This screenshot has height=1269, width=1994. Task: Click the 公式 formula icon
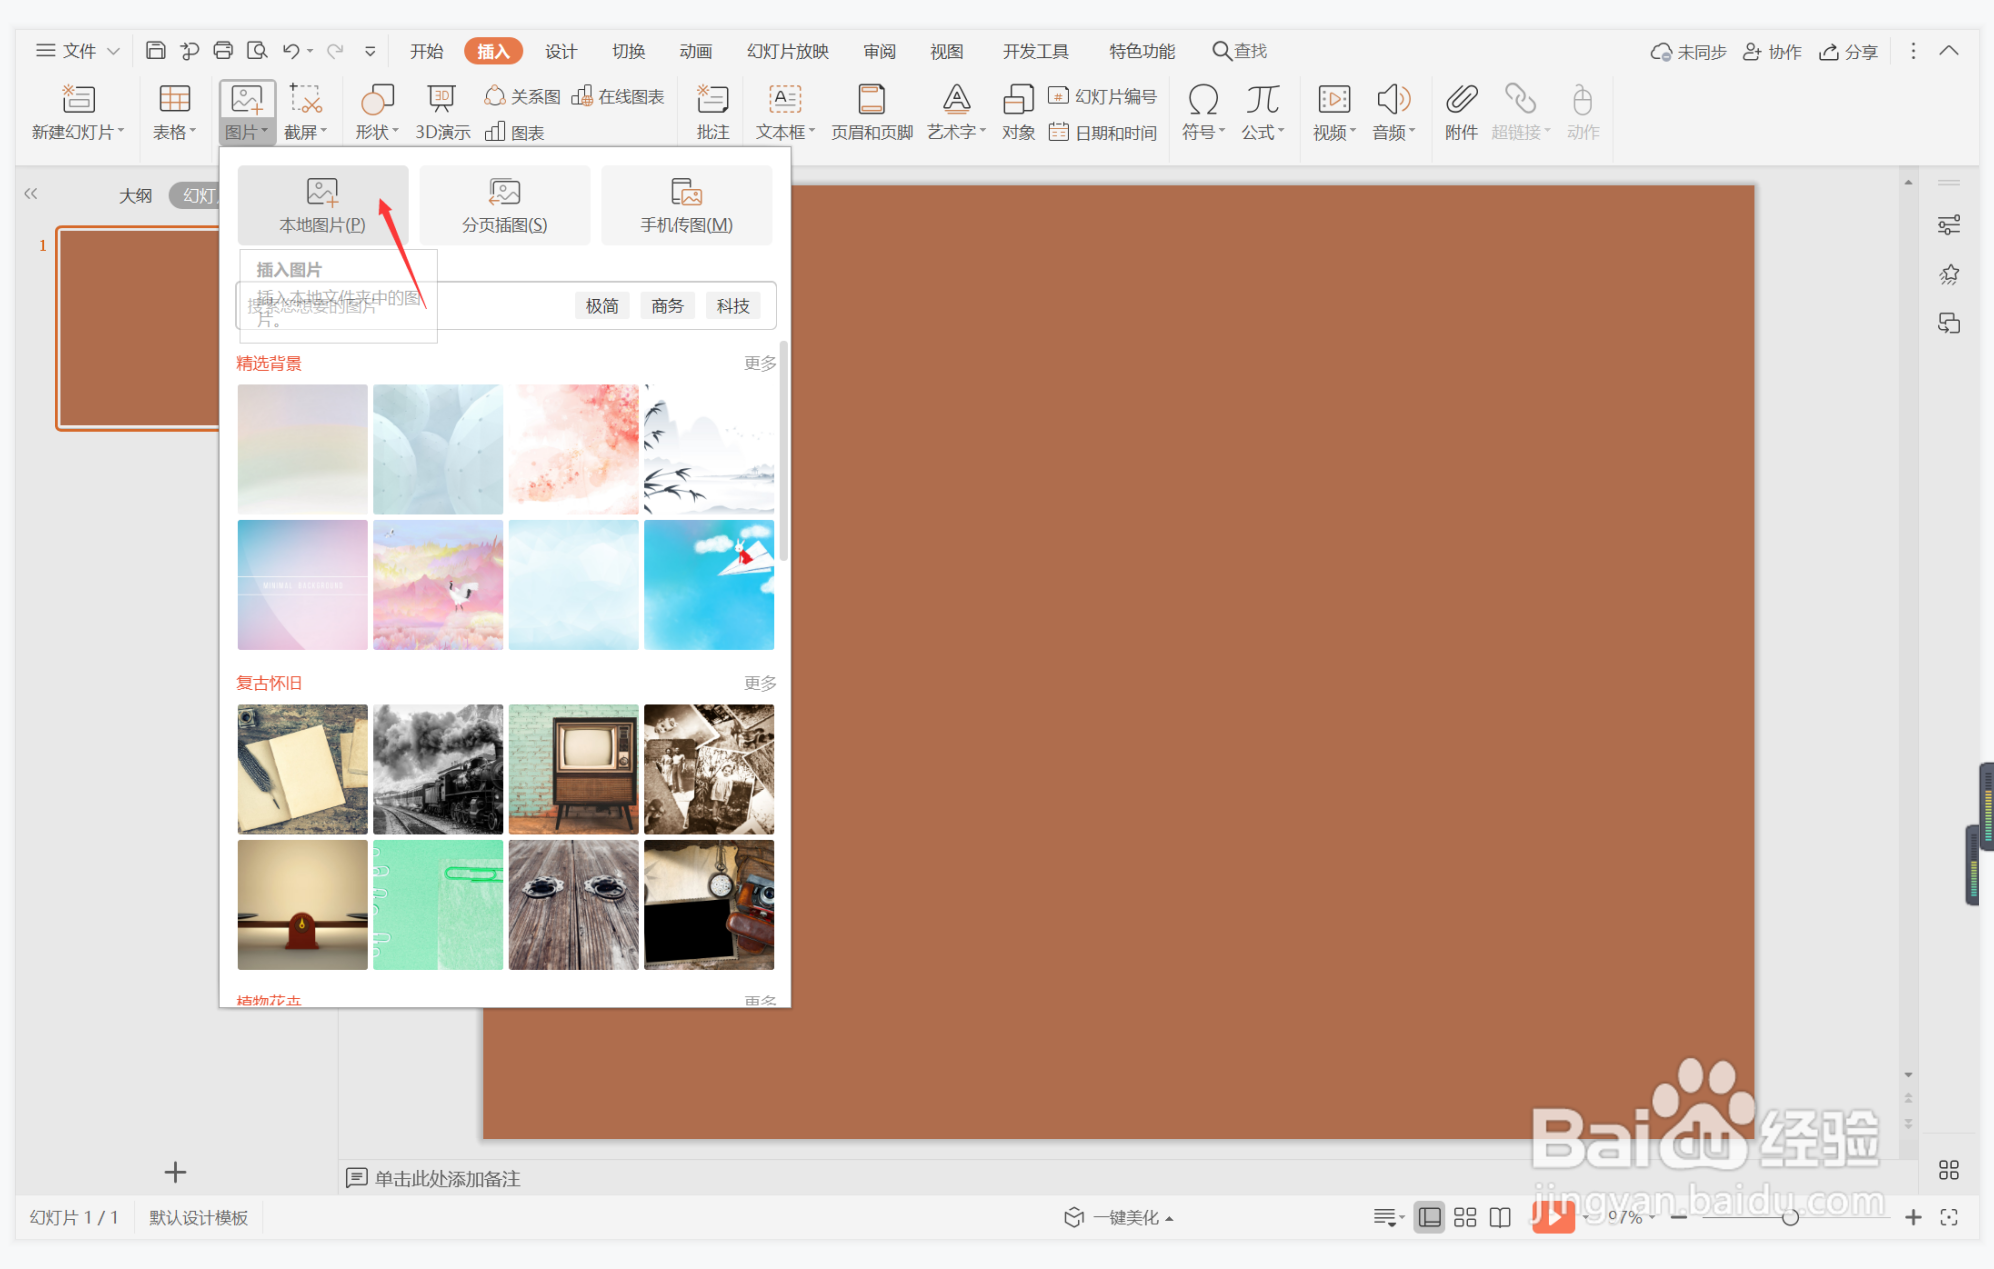[1262, 99]
